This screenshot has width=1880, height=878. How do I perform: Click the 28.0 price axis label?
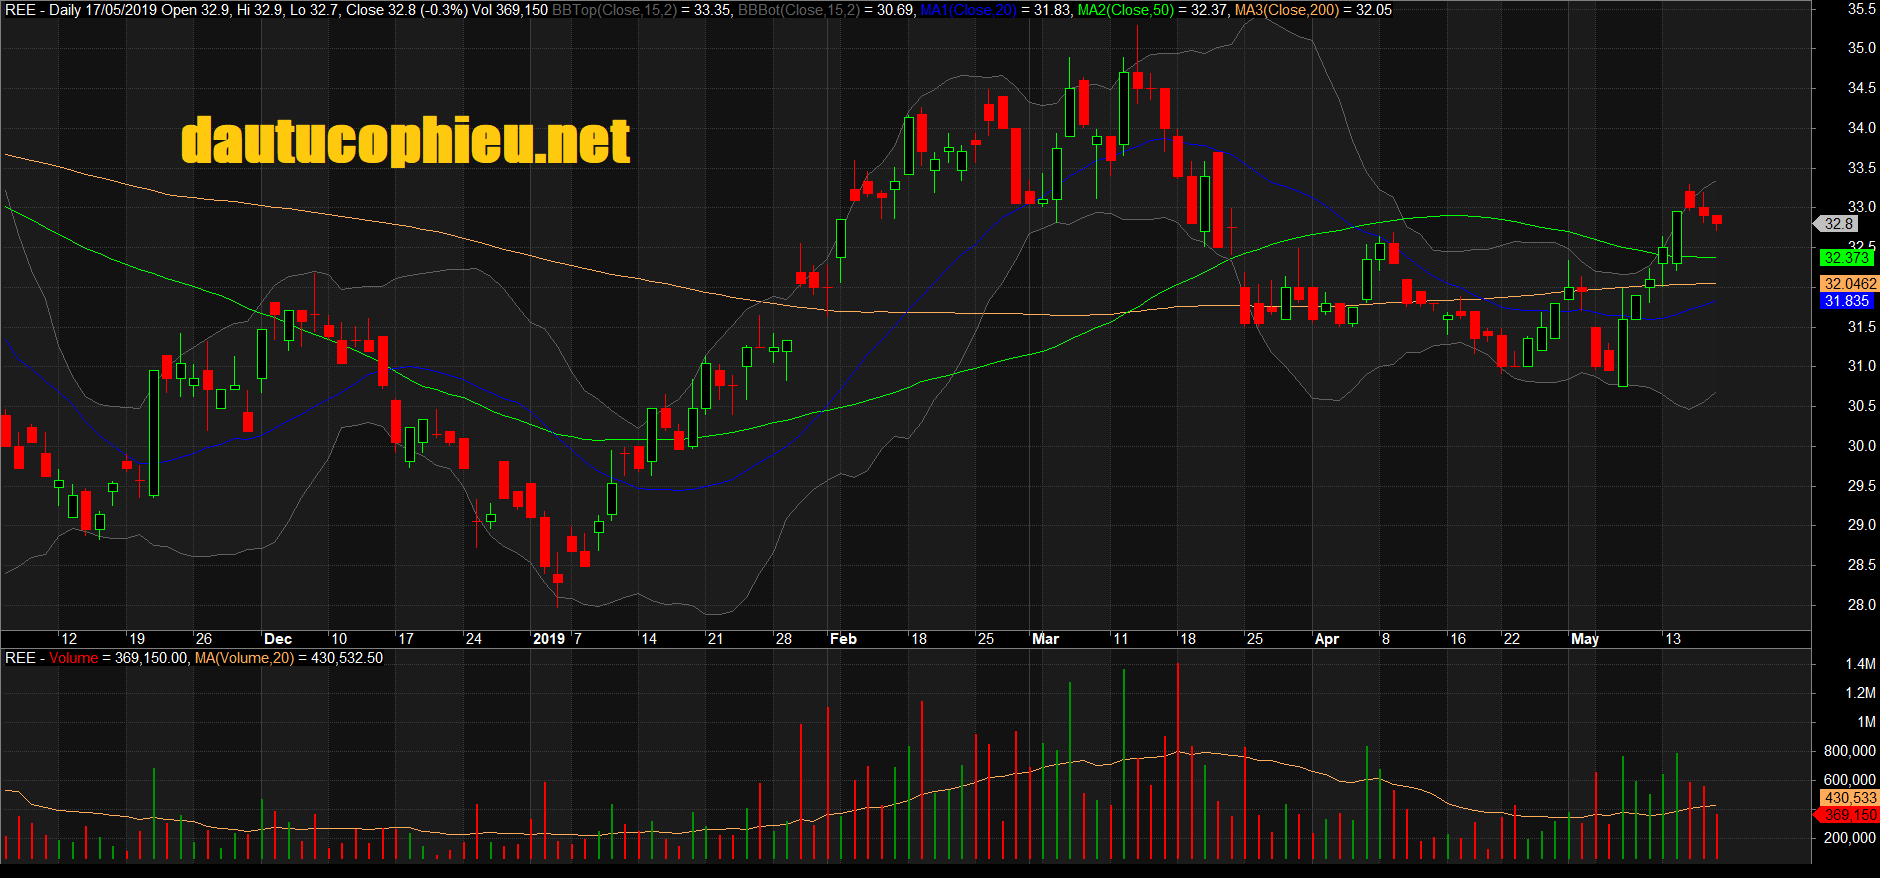coord(1861,605)
